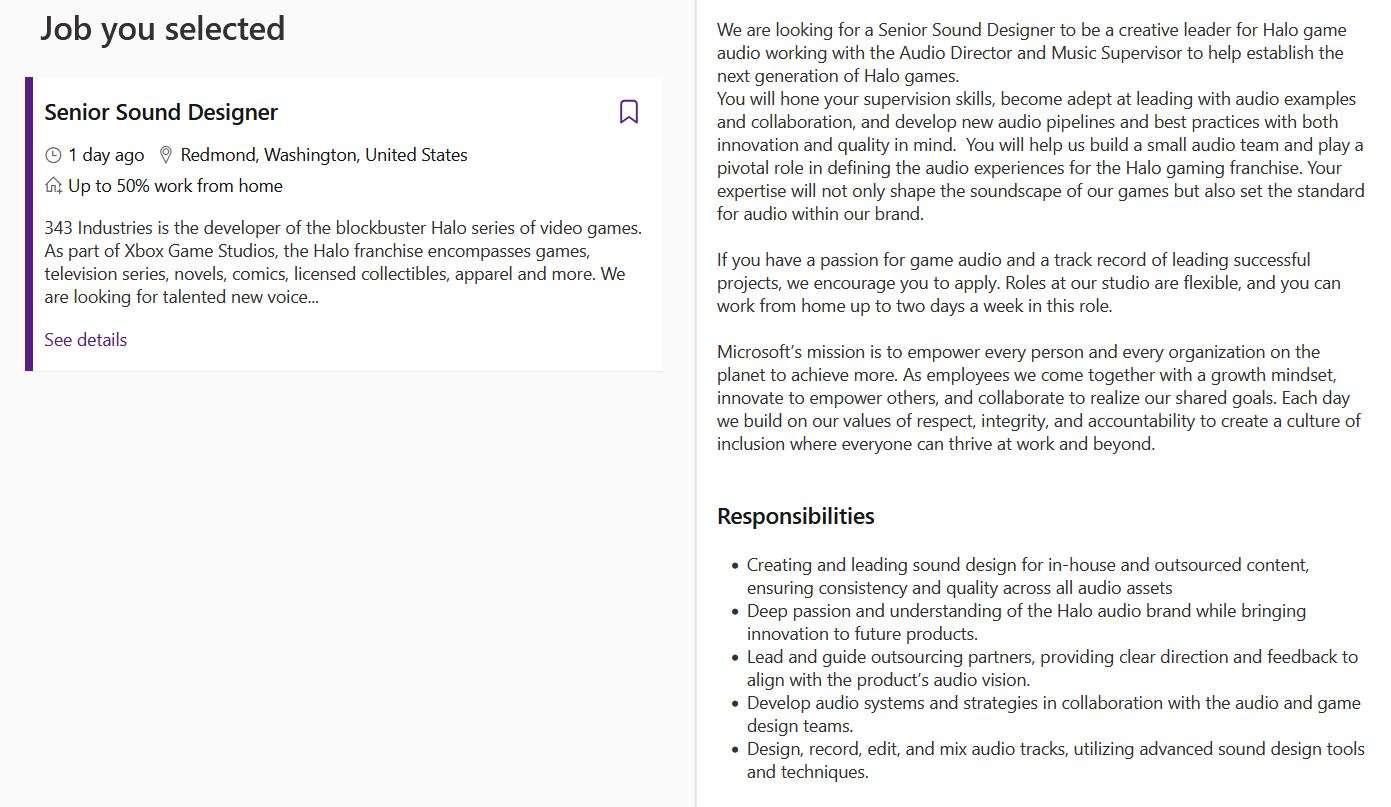
Task: Click the Develop audio systems and strategies bullet
Action: 1054,714
